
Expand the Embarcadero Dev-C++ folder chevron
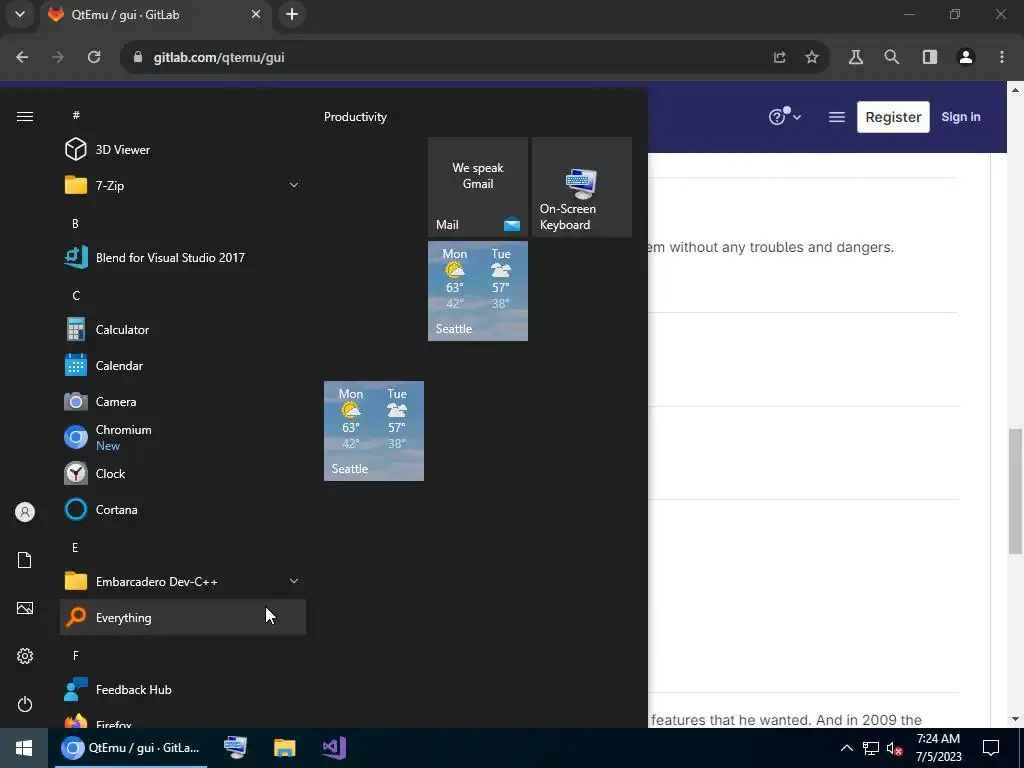click(x=294, y=581)
